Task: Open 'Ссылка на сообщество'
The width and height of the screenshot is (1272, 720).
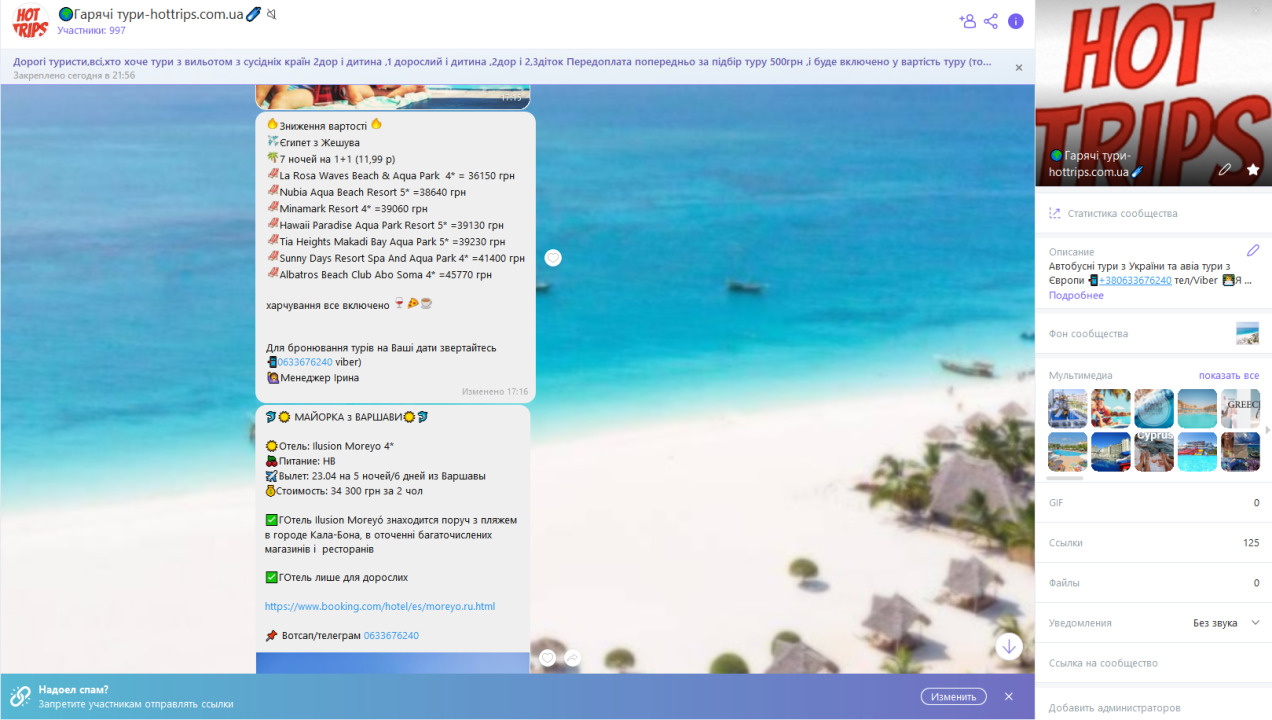Action: 1153,662
